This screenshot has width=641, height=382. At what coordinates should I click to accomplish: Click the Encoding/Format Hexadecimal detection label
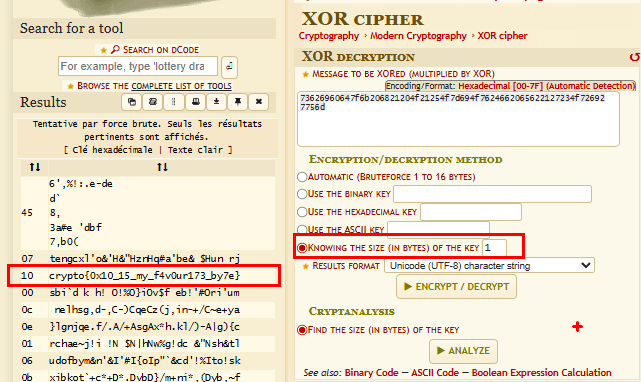coord(510,86)
